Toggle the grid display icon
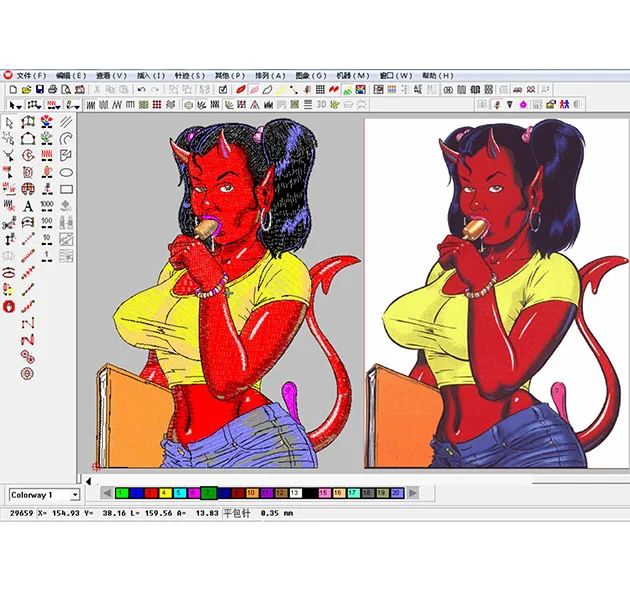Image resolution: width=630 pixels, height=591 pixels. click(320, 90)
